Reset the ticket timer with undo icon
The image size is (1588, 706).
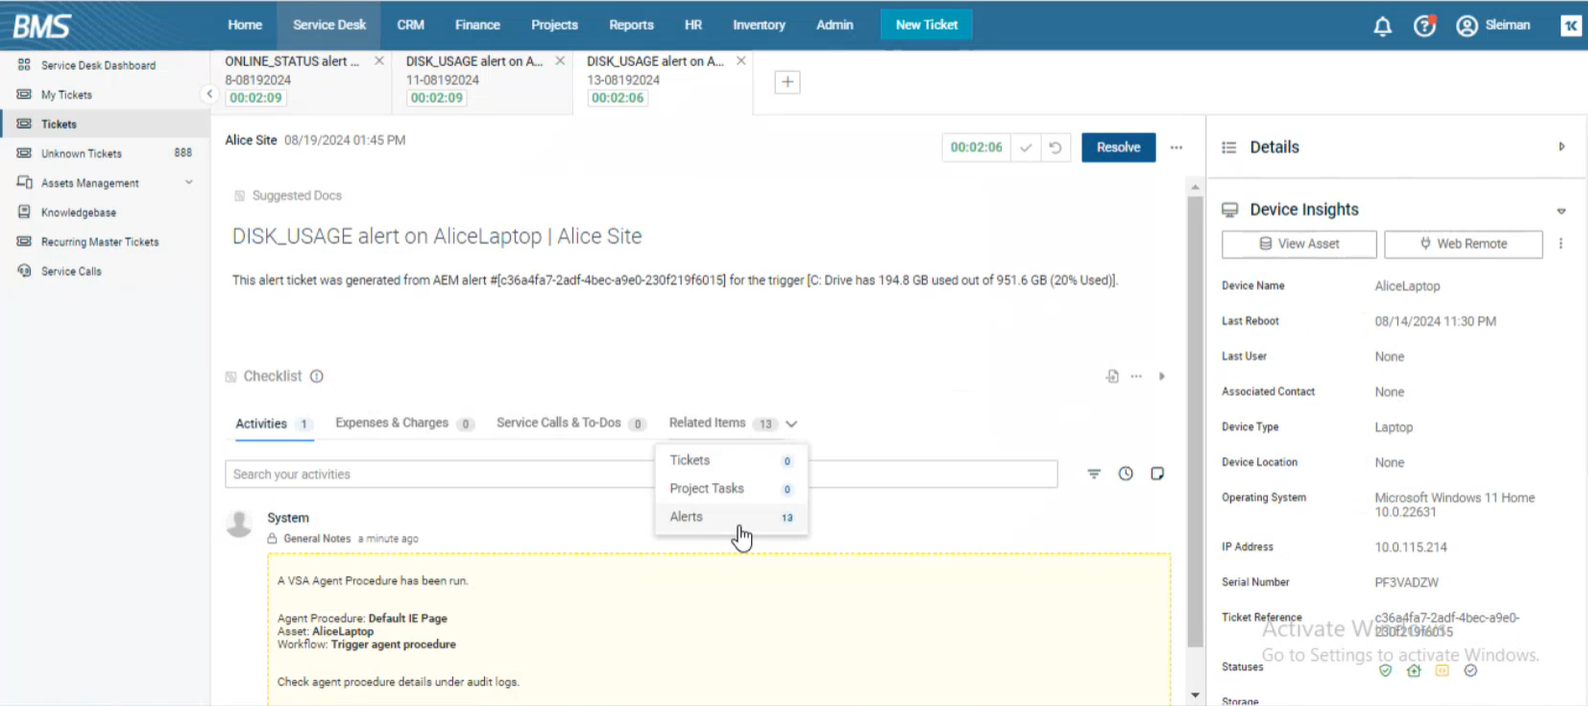point(1055,148)
